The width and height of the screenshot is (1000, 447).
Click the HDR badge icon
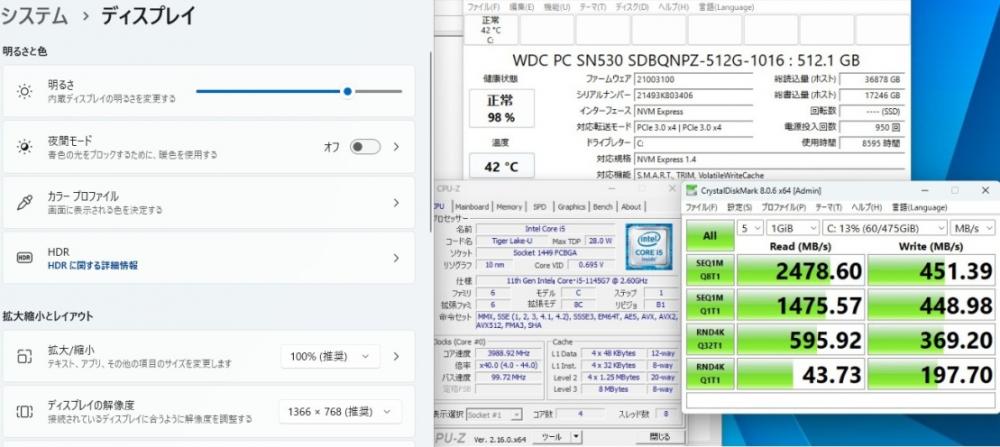(24, 258)
